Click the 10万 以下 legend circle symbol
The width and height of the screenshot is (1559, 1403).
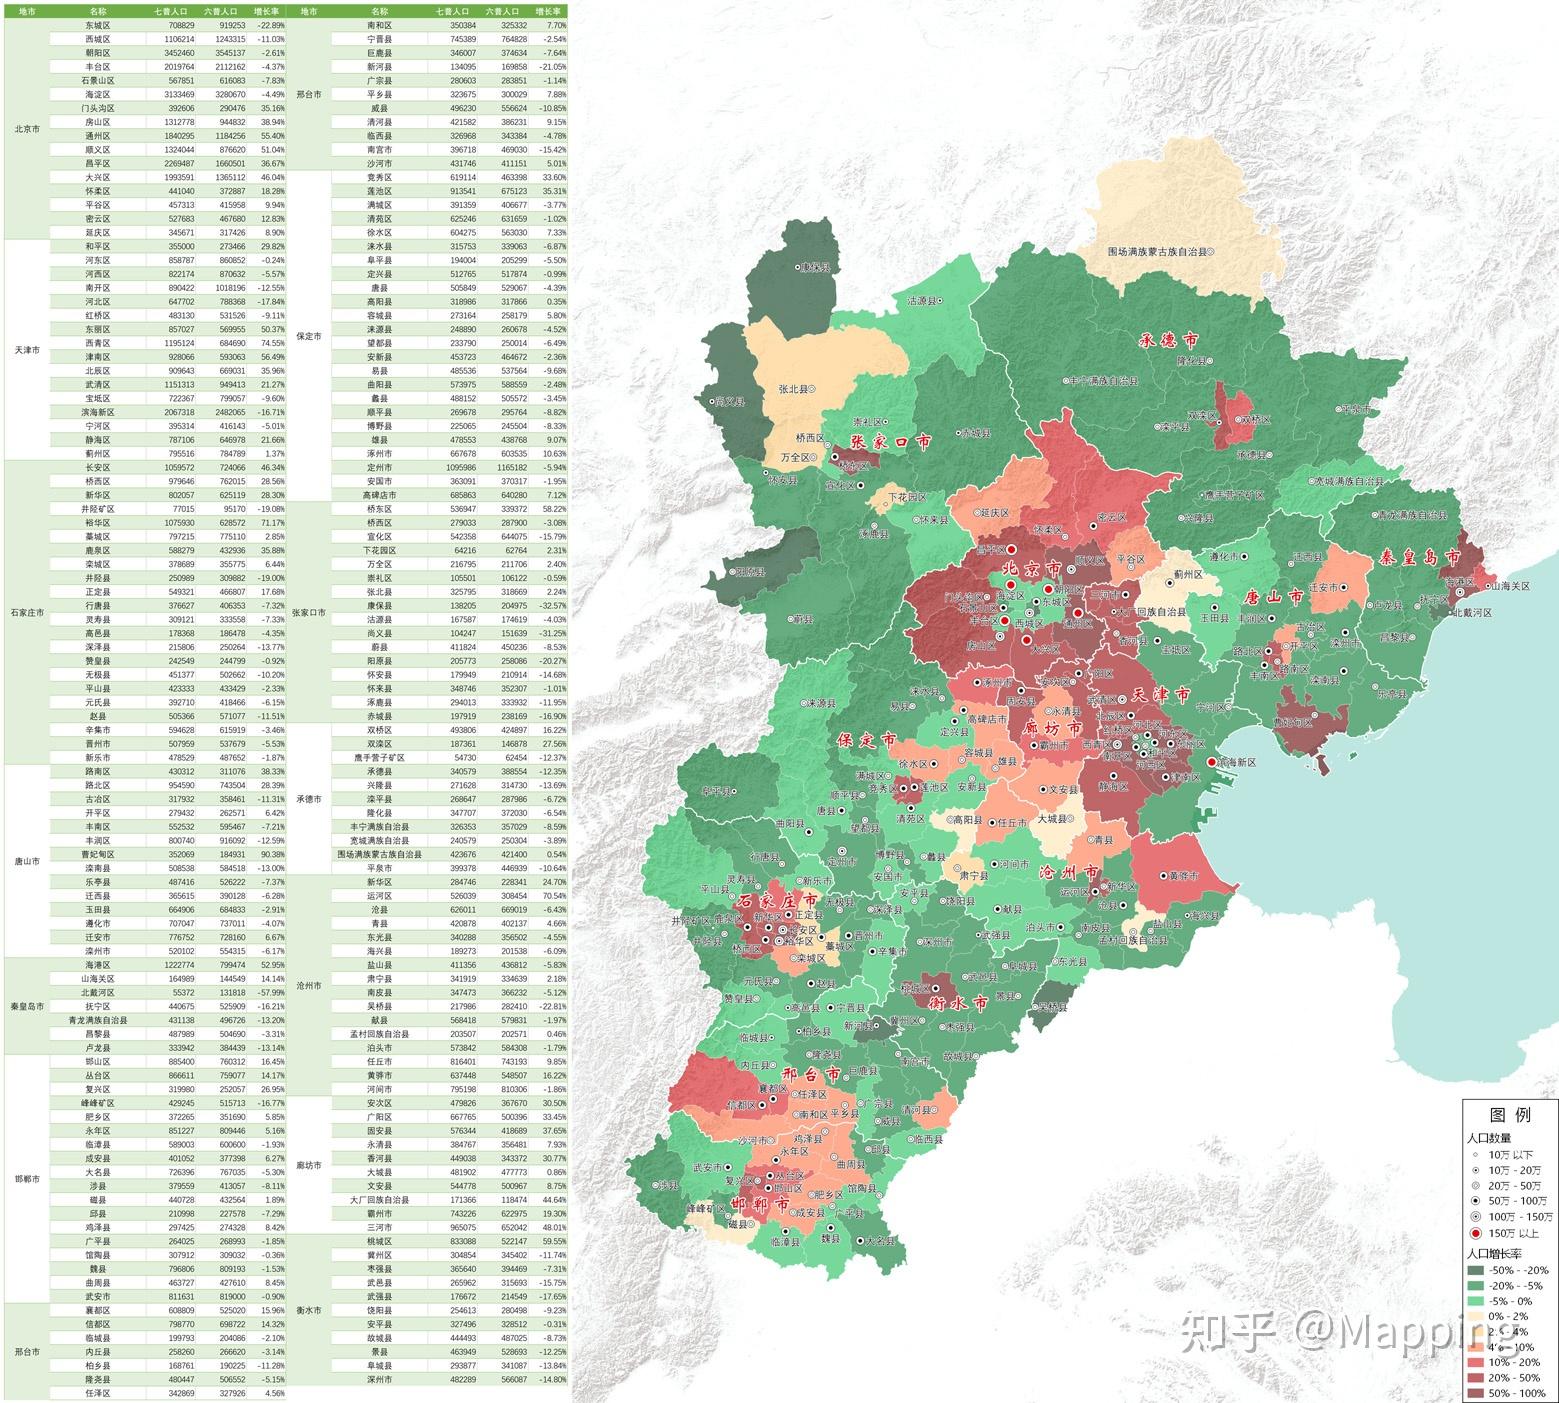(1476, 1155)
